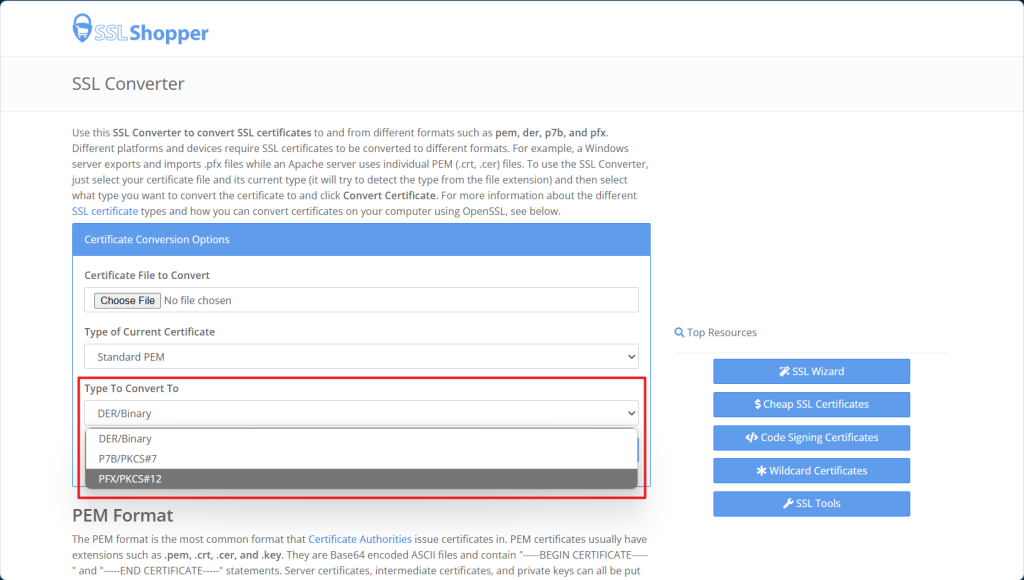Open the Type of Current Certificate dropdown

tap(361, 356)
